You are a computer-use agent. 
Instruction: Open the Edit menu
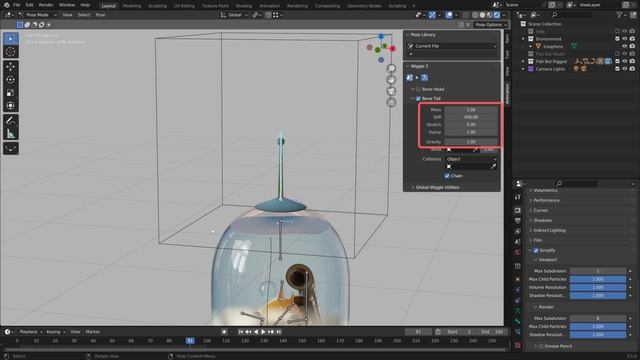(x=29, y=5)
